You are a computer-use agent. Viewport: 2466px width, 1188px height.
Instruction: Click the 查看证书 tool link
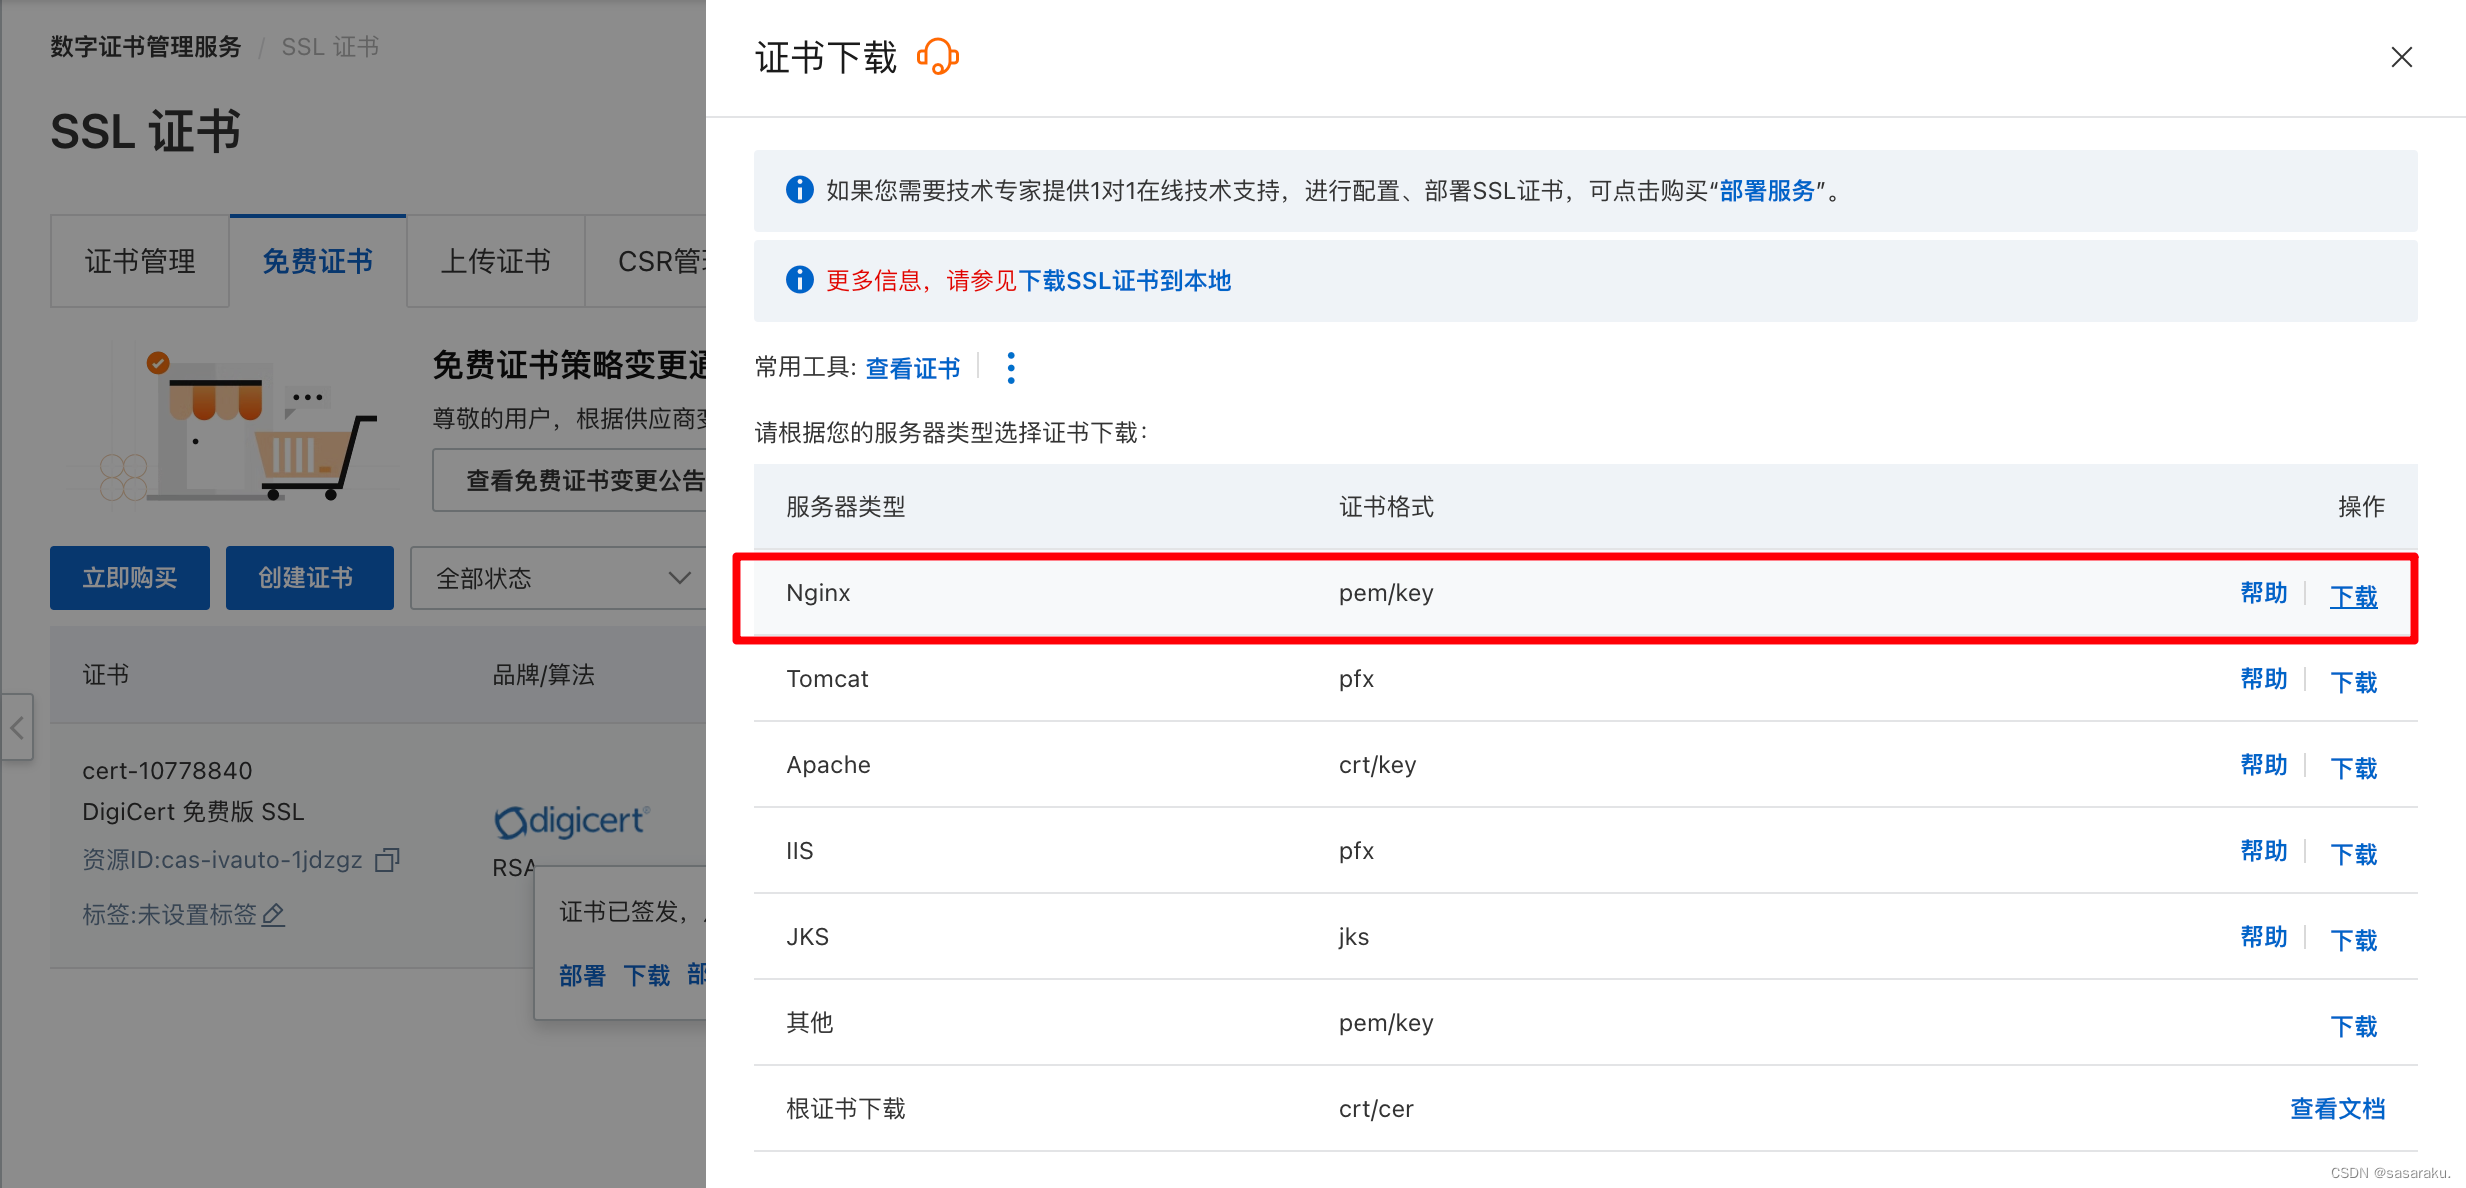[912, 368]
